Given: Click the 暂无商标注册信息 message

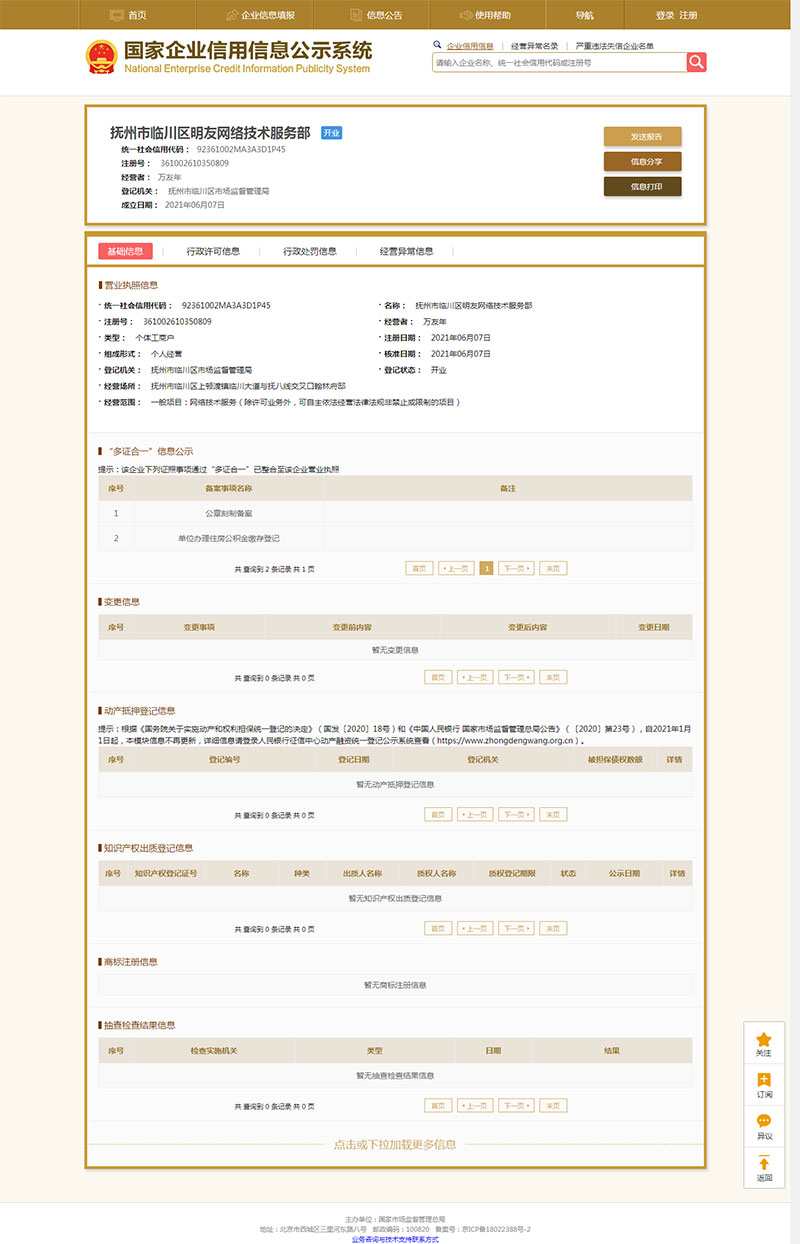Looking at the screenshot, I should (395, 985).
